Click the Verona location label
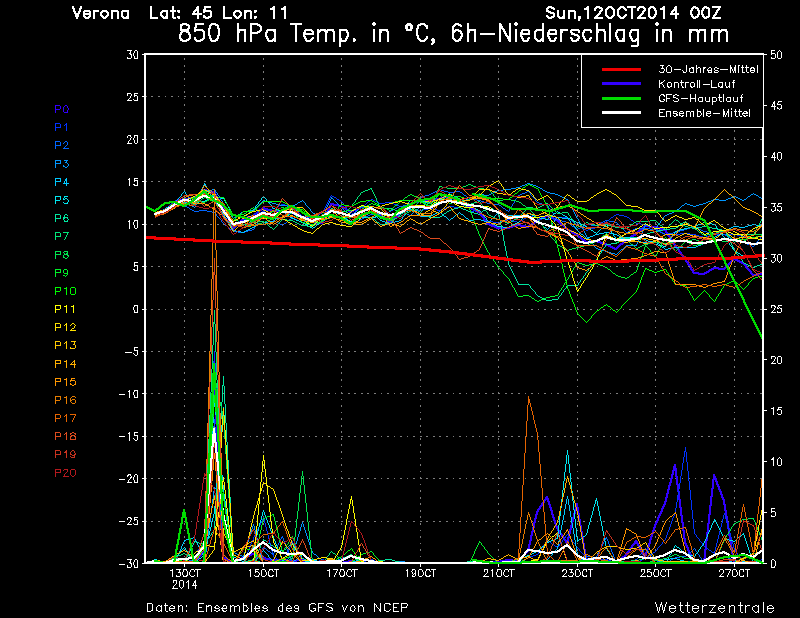800x618 pixels. tap(101, 13)
